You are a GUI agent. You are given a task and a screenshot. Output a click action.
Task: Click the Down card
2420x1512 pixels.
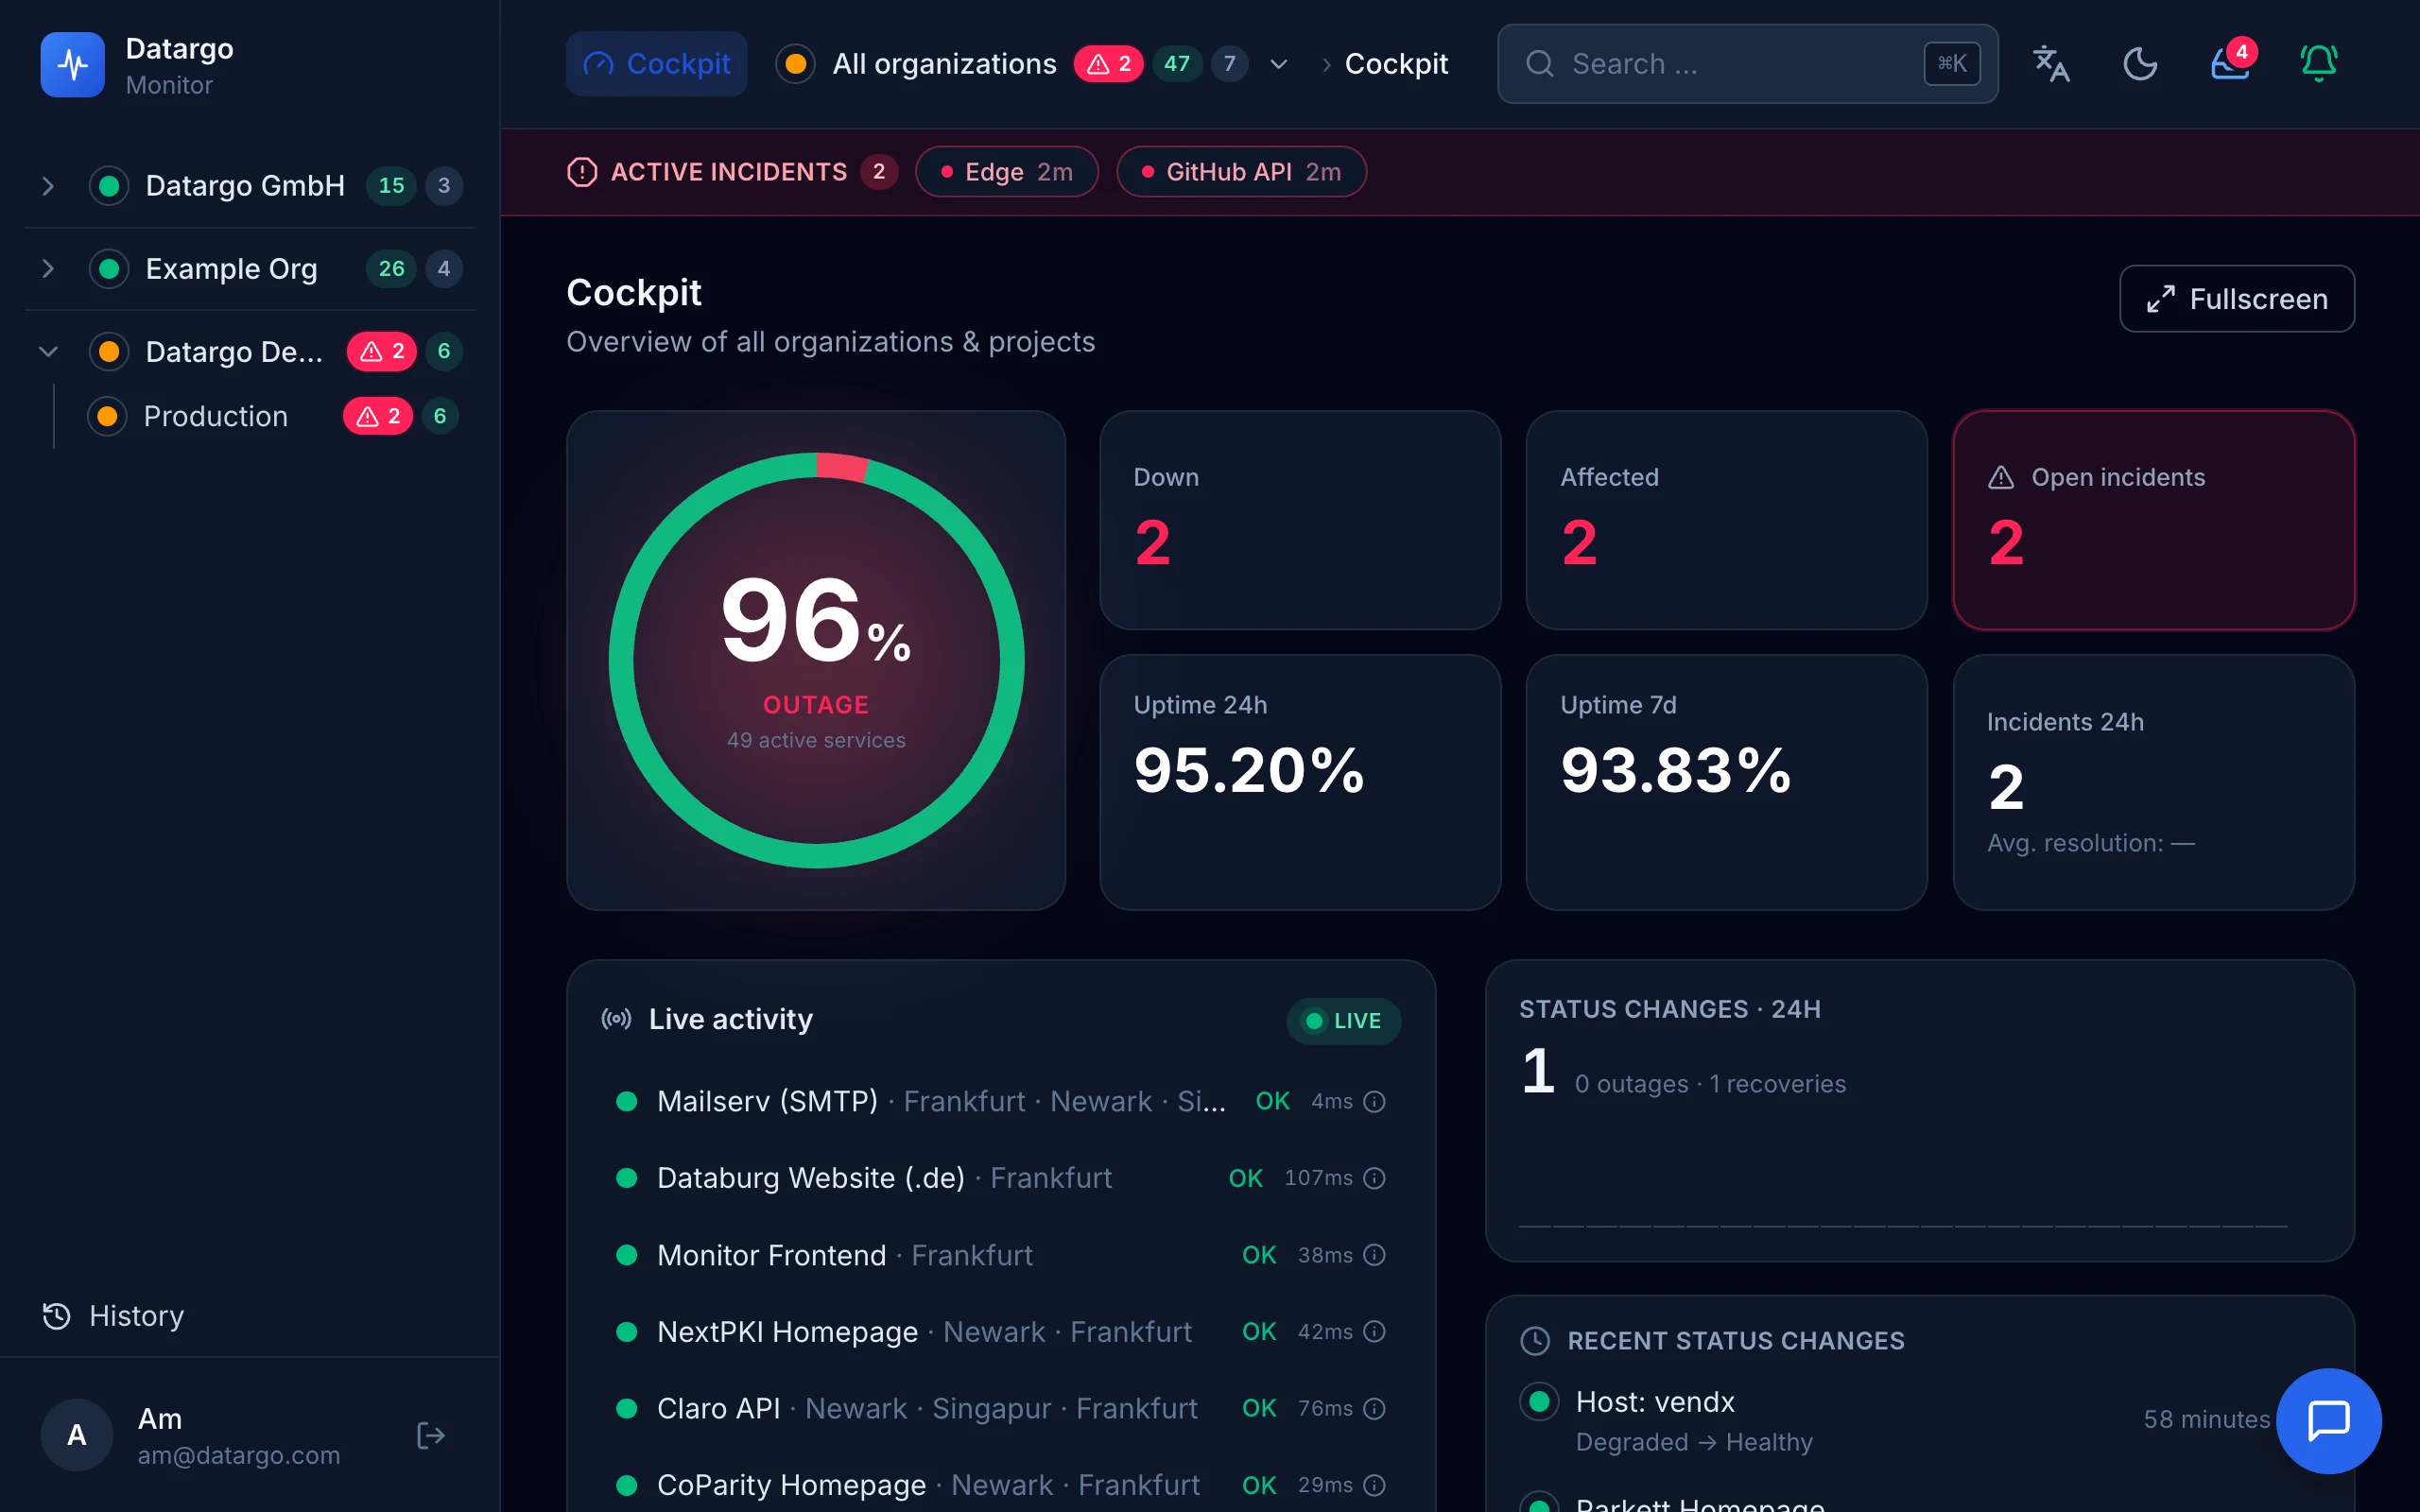(1300, 520)
